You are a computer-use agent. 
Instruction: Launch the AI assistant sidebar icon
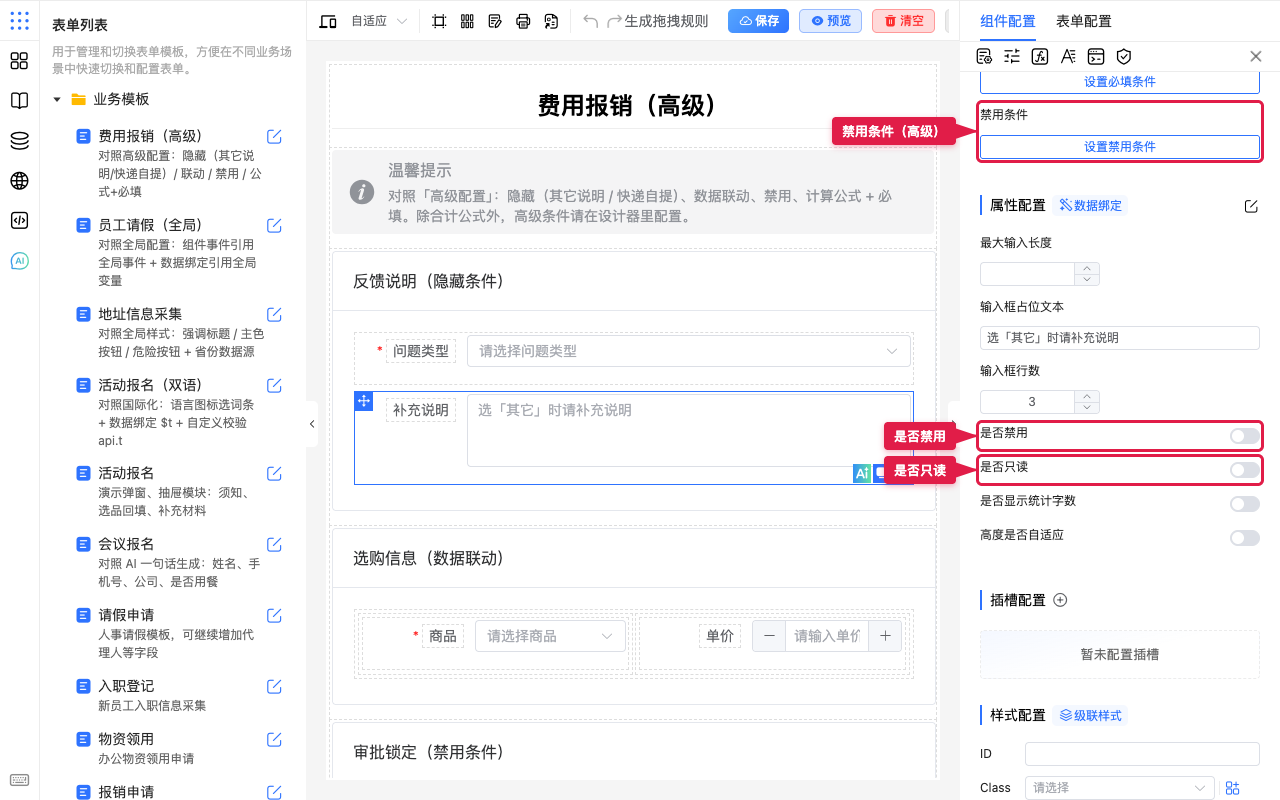point(19,261)
